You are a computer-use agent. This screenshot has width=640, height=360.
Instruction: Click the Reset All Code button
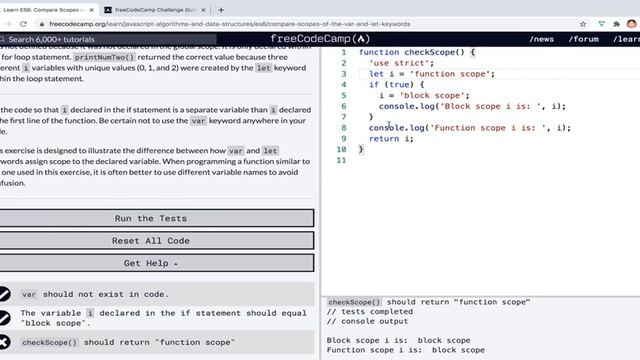[157, 240]
